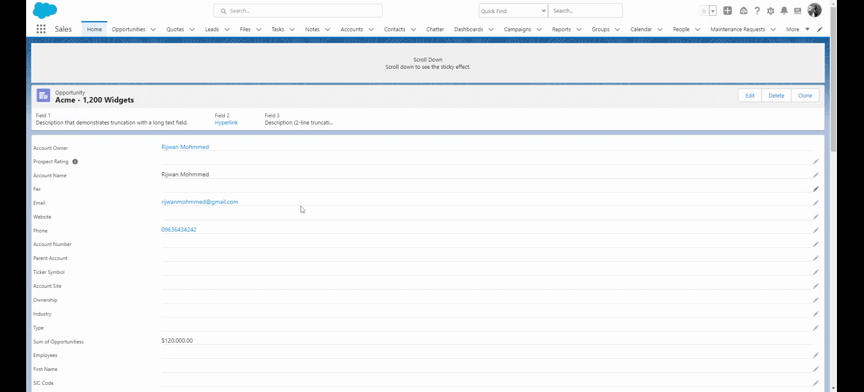Open the Rijwan Mohmmed account owner link
Viewport: 864px width, 392px height.
coord(185,147)
